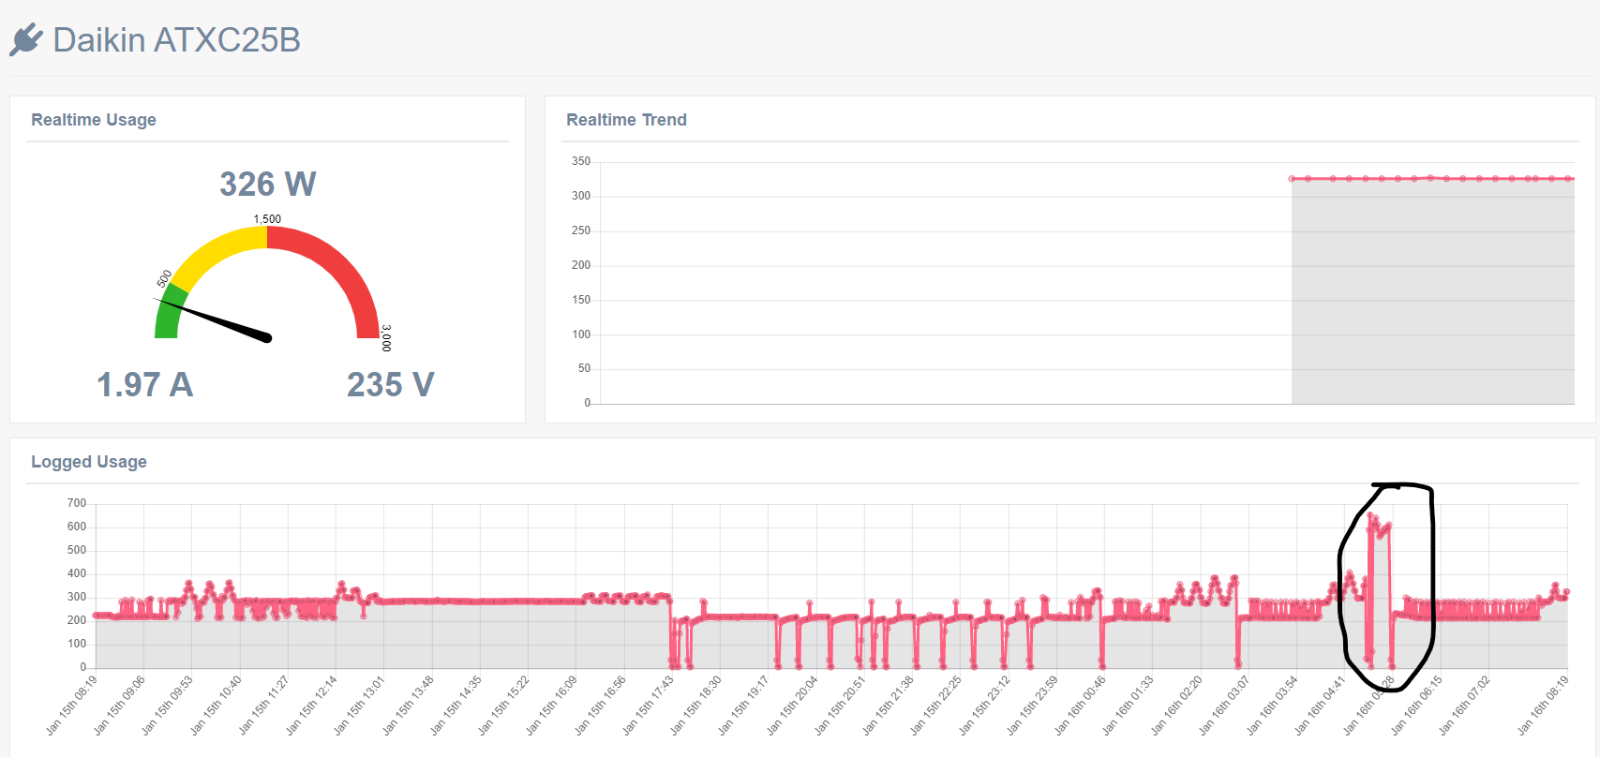This screenshot has width=1600, height=757.
Task: Click the Jan 15th 17:43 time label
Action: pyautogui.click(x=648, y=705)
